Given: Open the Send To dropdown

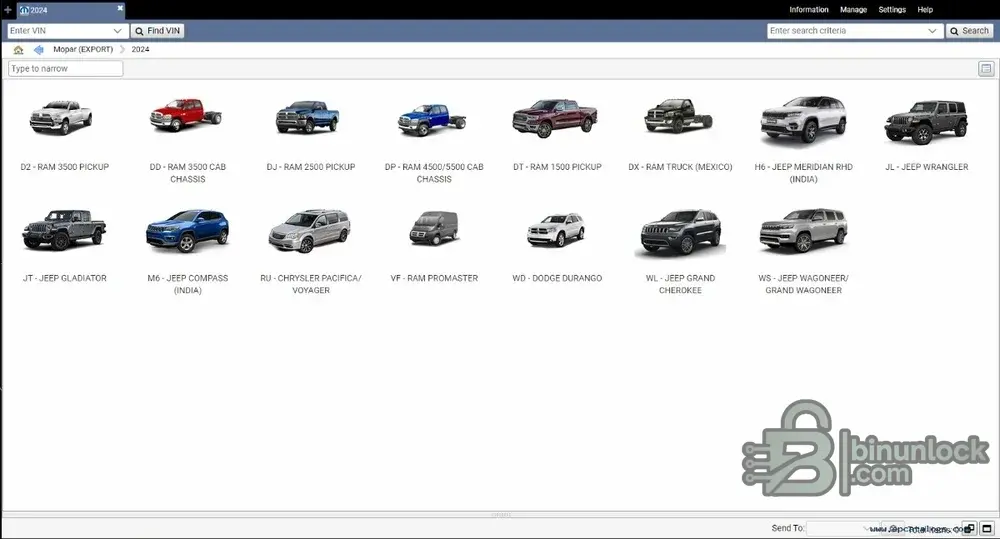Looking at the screenshot, I should 842,528.
